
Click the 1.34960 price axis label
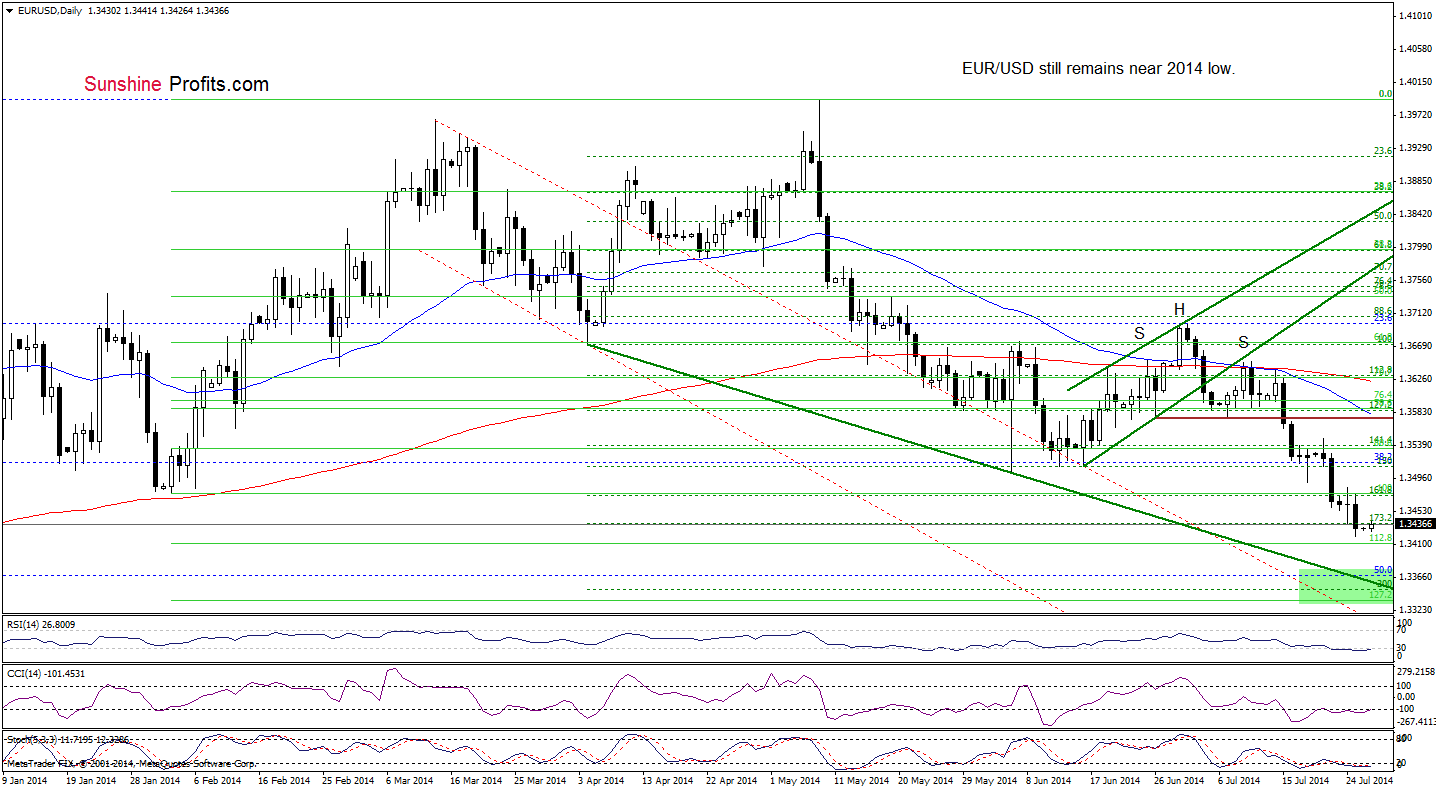1416,478
